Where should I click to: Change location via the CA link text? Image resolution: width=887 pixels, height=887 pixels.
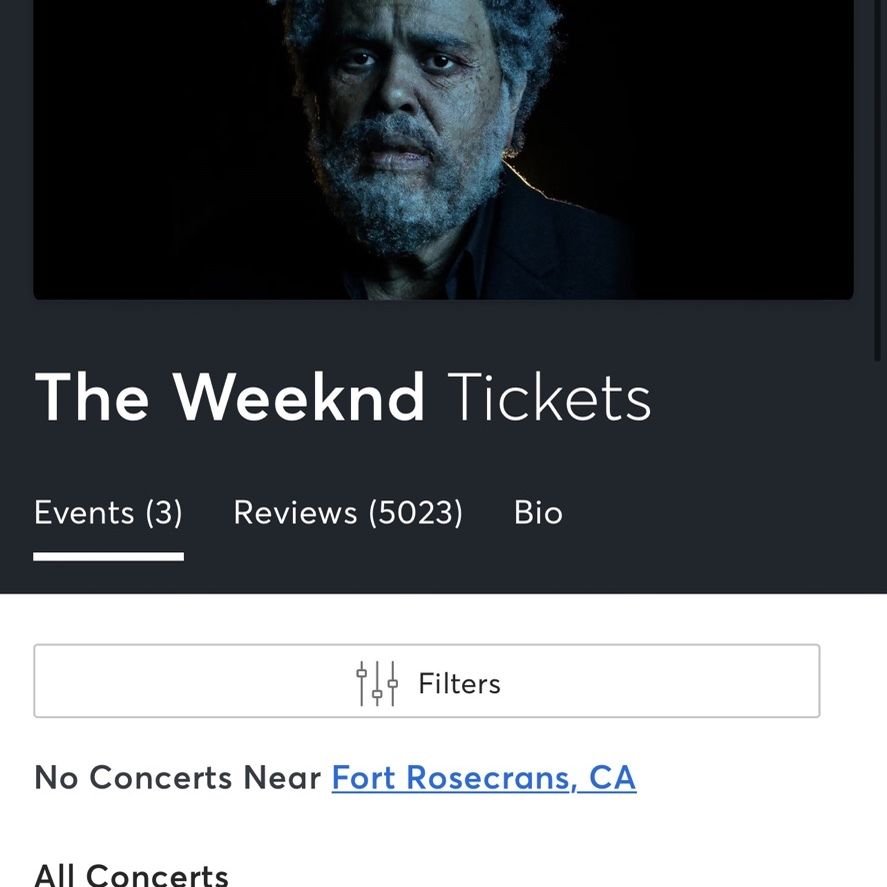[x=613, y=778]
